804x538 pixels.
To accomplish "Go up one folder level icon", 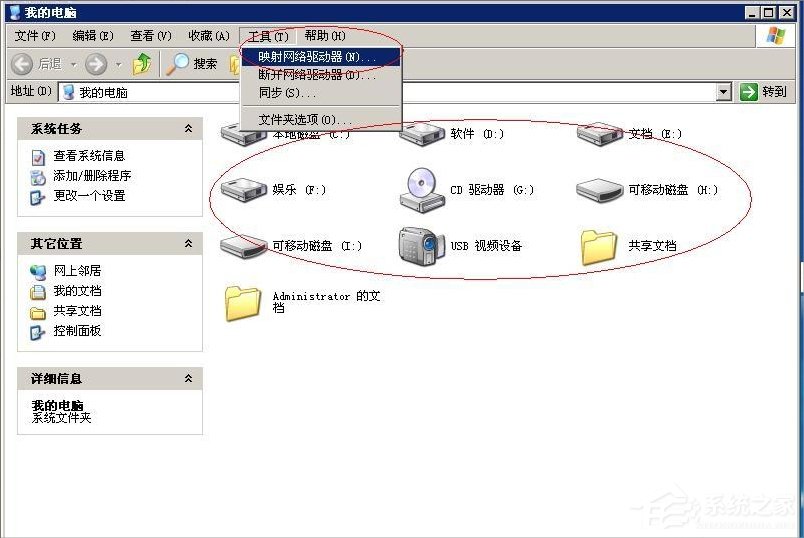I will click(142, 64).
